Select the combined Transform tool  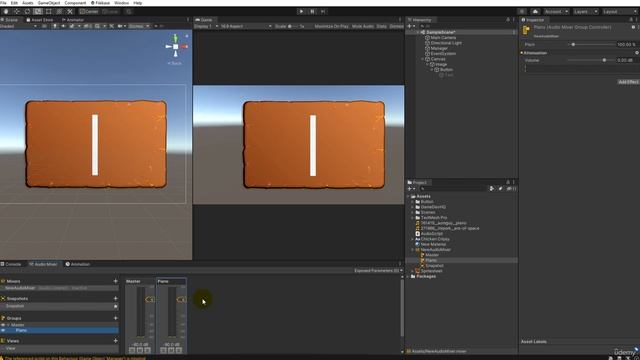click(59, 11)
